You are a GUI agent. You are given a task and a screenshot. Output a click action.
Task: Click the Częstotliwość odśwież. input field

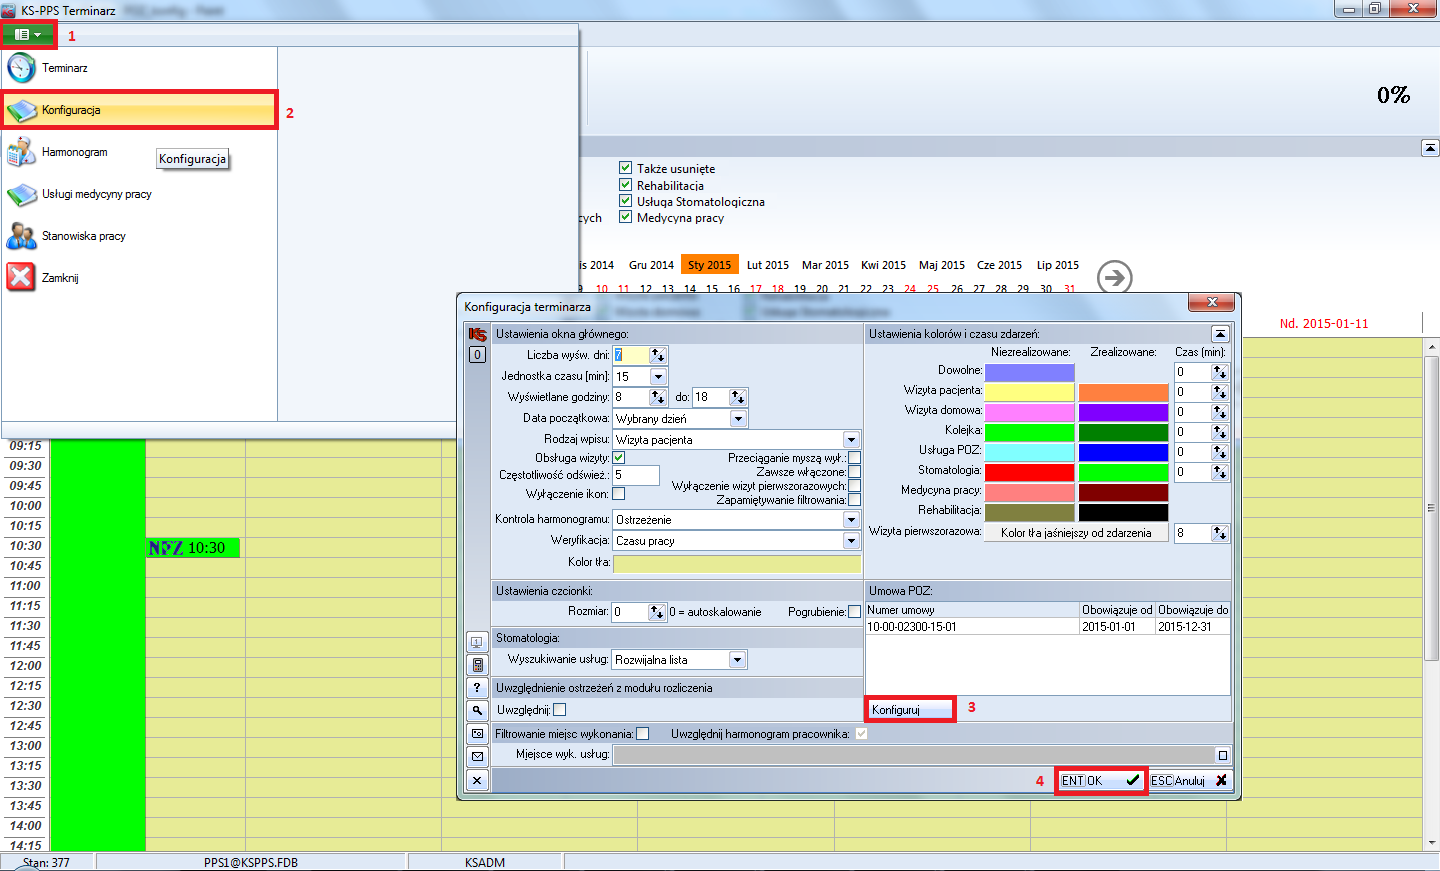[x=636, y=475]
